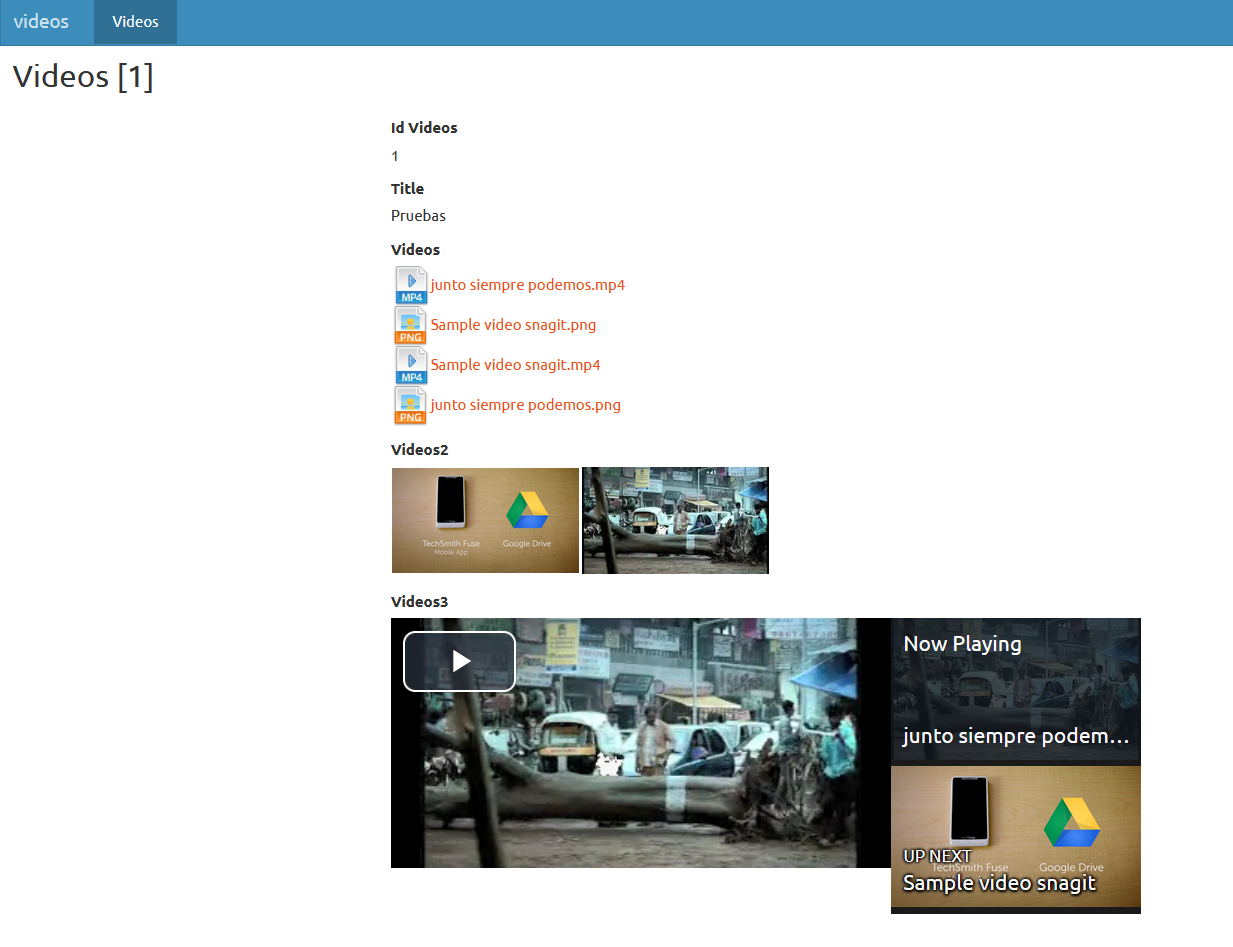Open the junto siempre podemos.mp4 link
Image resolution: width=1233 pixels, height=947 pixels.
527,285
